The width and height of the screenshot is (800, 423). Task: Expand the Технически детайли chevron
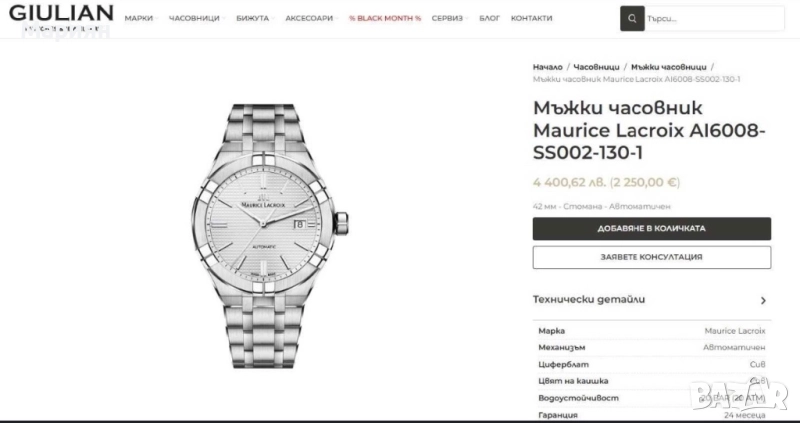pos(763,301)
